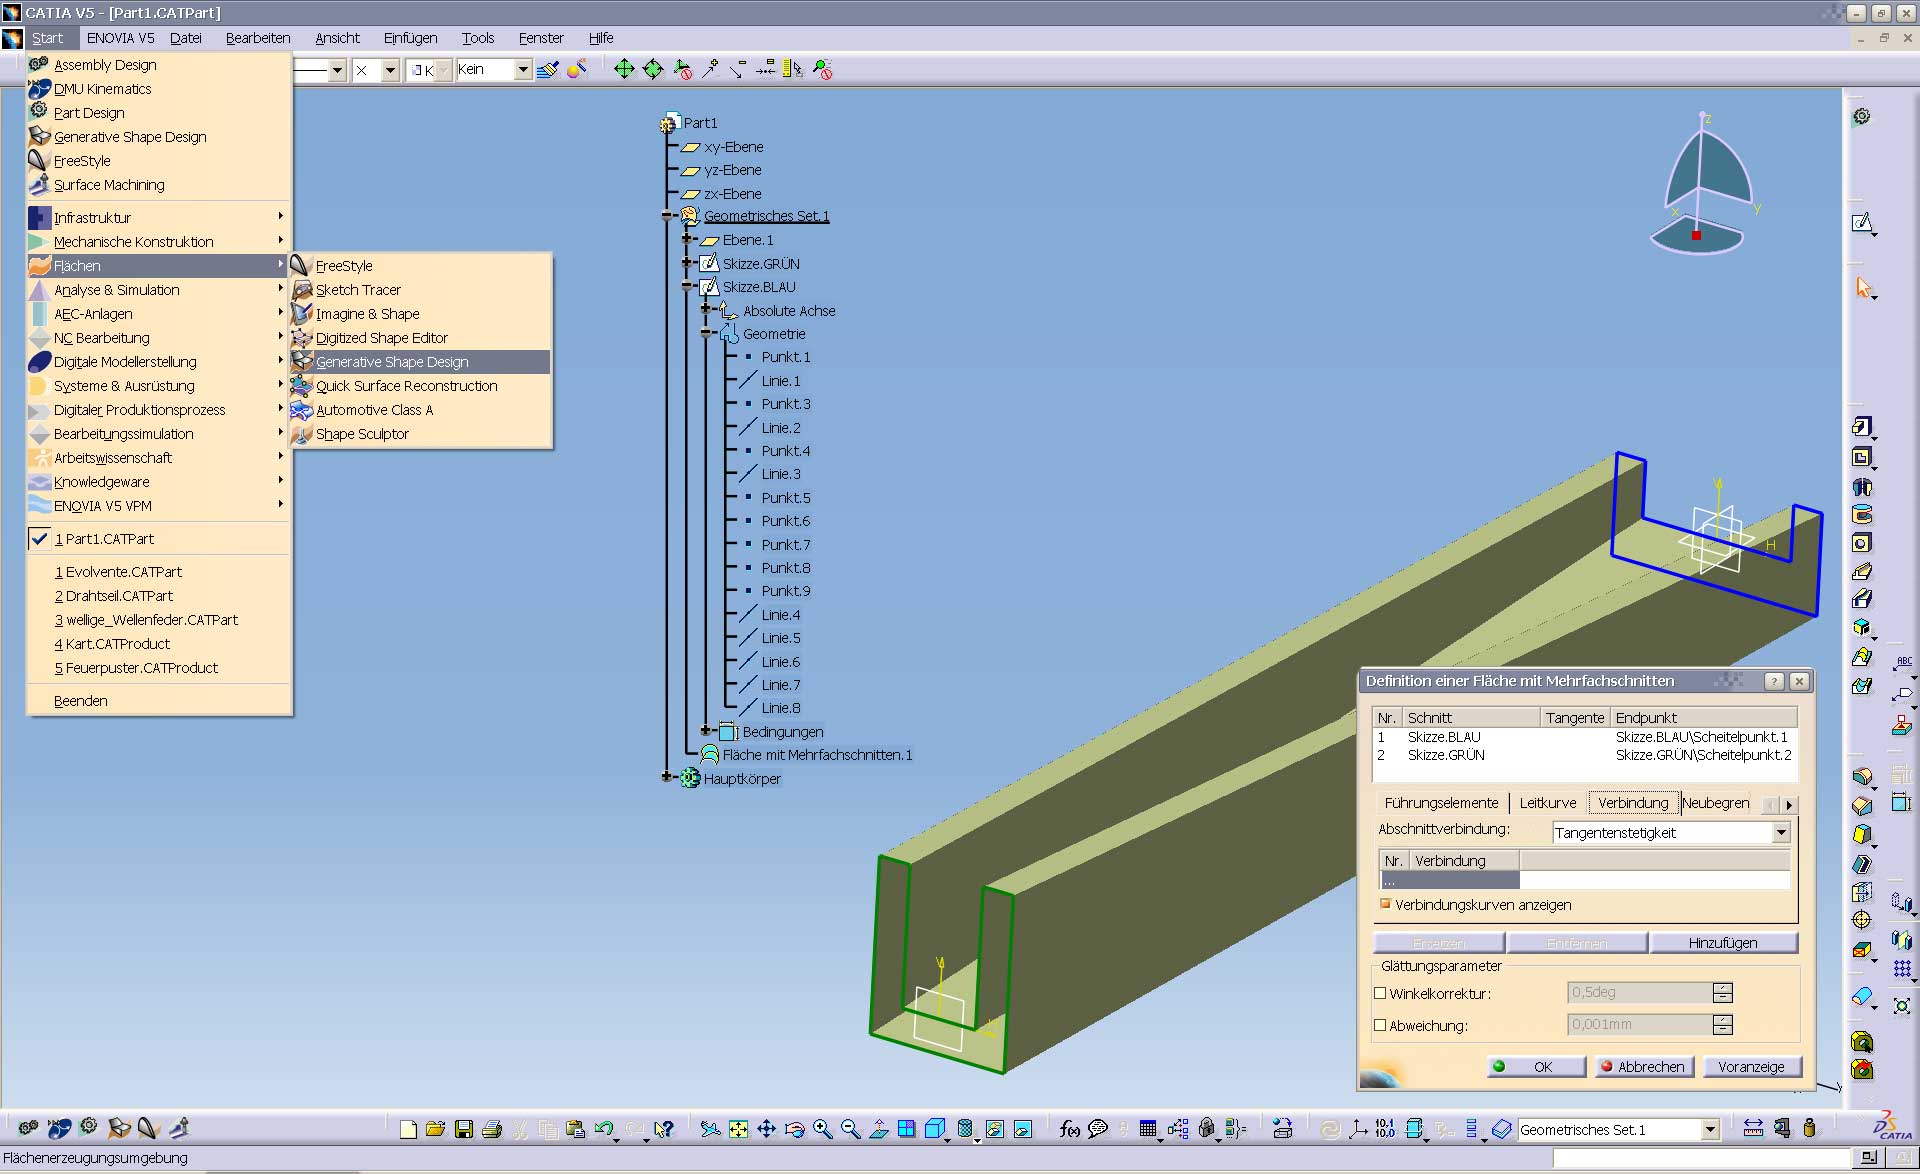Expand the Hauptkörper tree node
This screenshot has height=1174, width=1920.
tap(668, 777)
